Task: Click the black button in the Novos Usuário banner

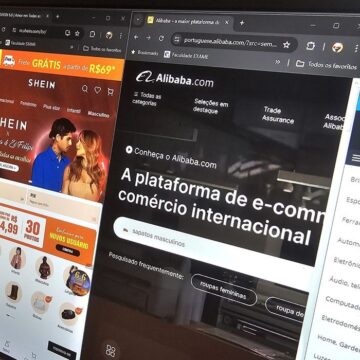Action: 68,250
